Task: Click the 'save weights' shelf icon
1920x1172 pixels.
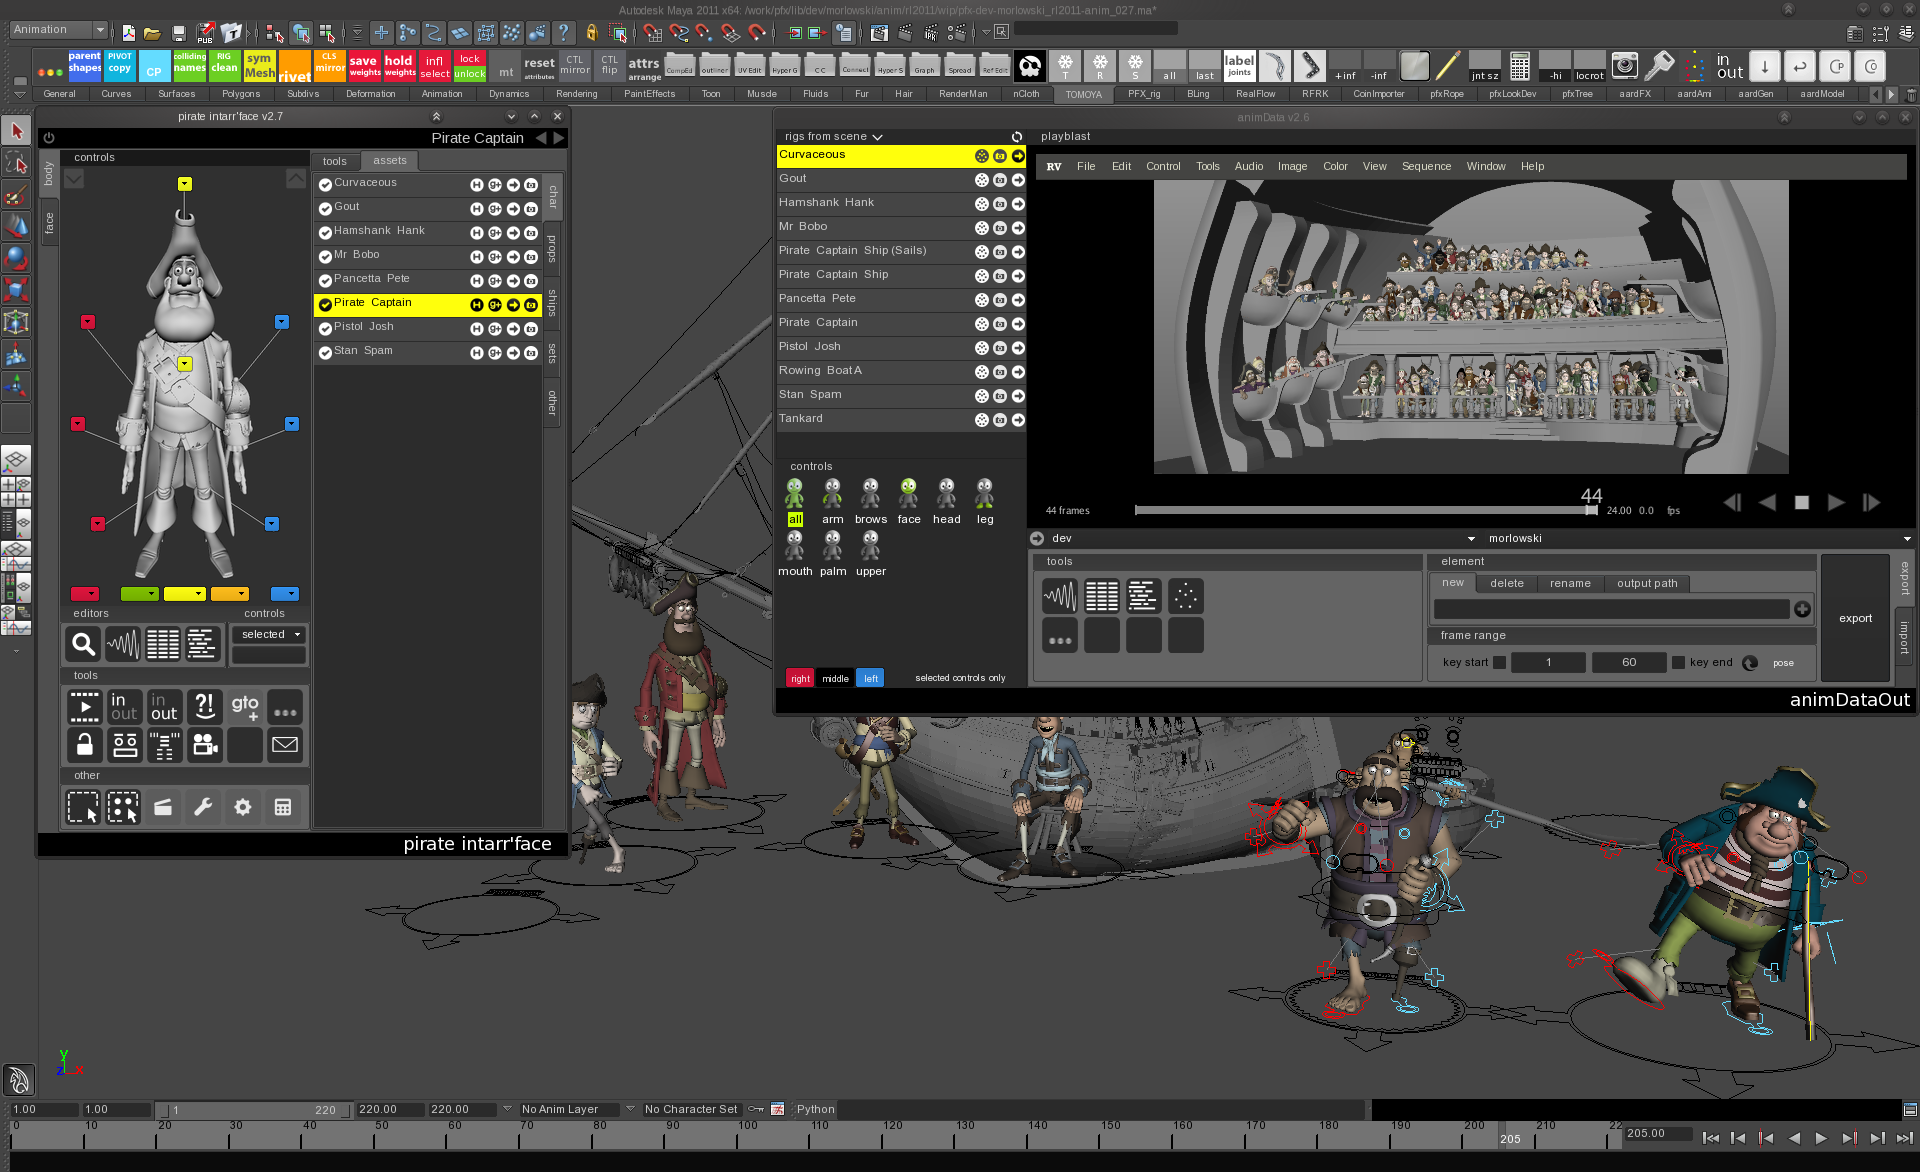Action: pyautogui.click(x=364, y=66)
